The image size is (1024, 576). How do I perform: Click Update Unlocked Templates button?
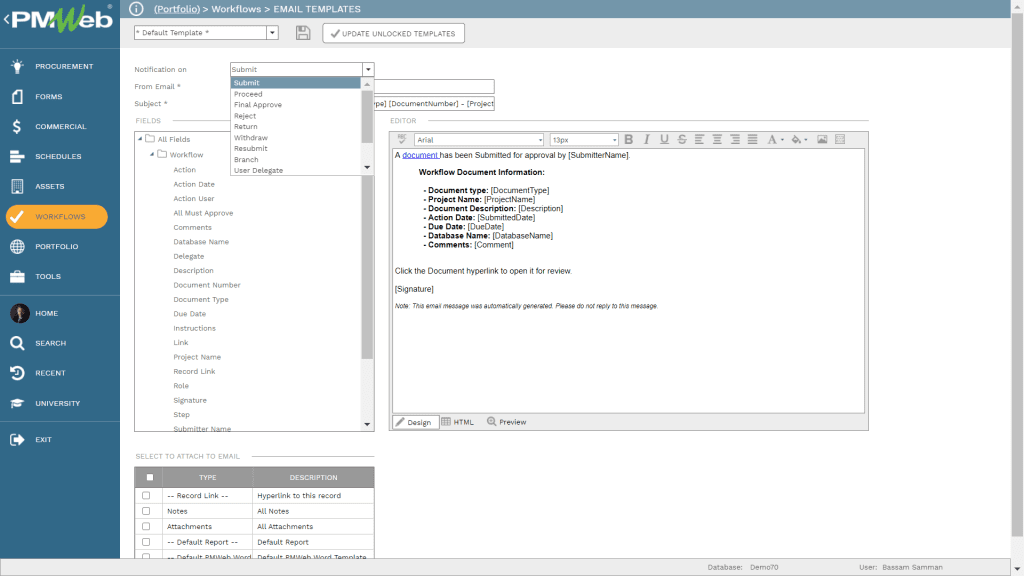393,33
